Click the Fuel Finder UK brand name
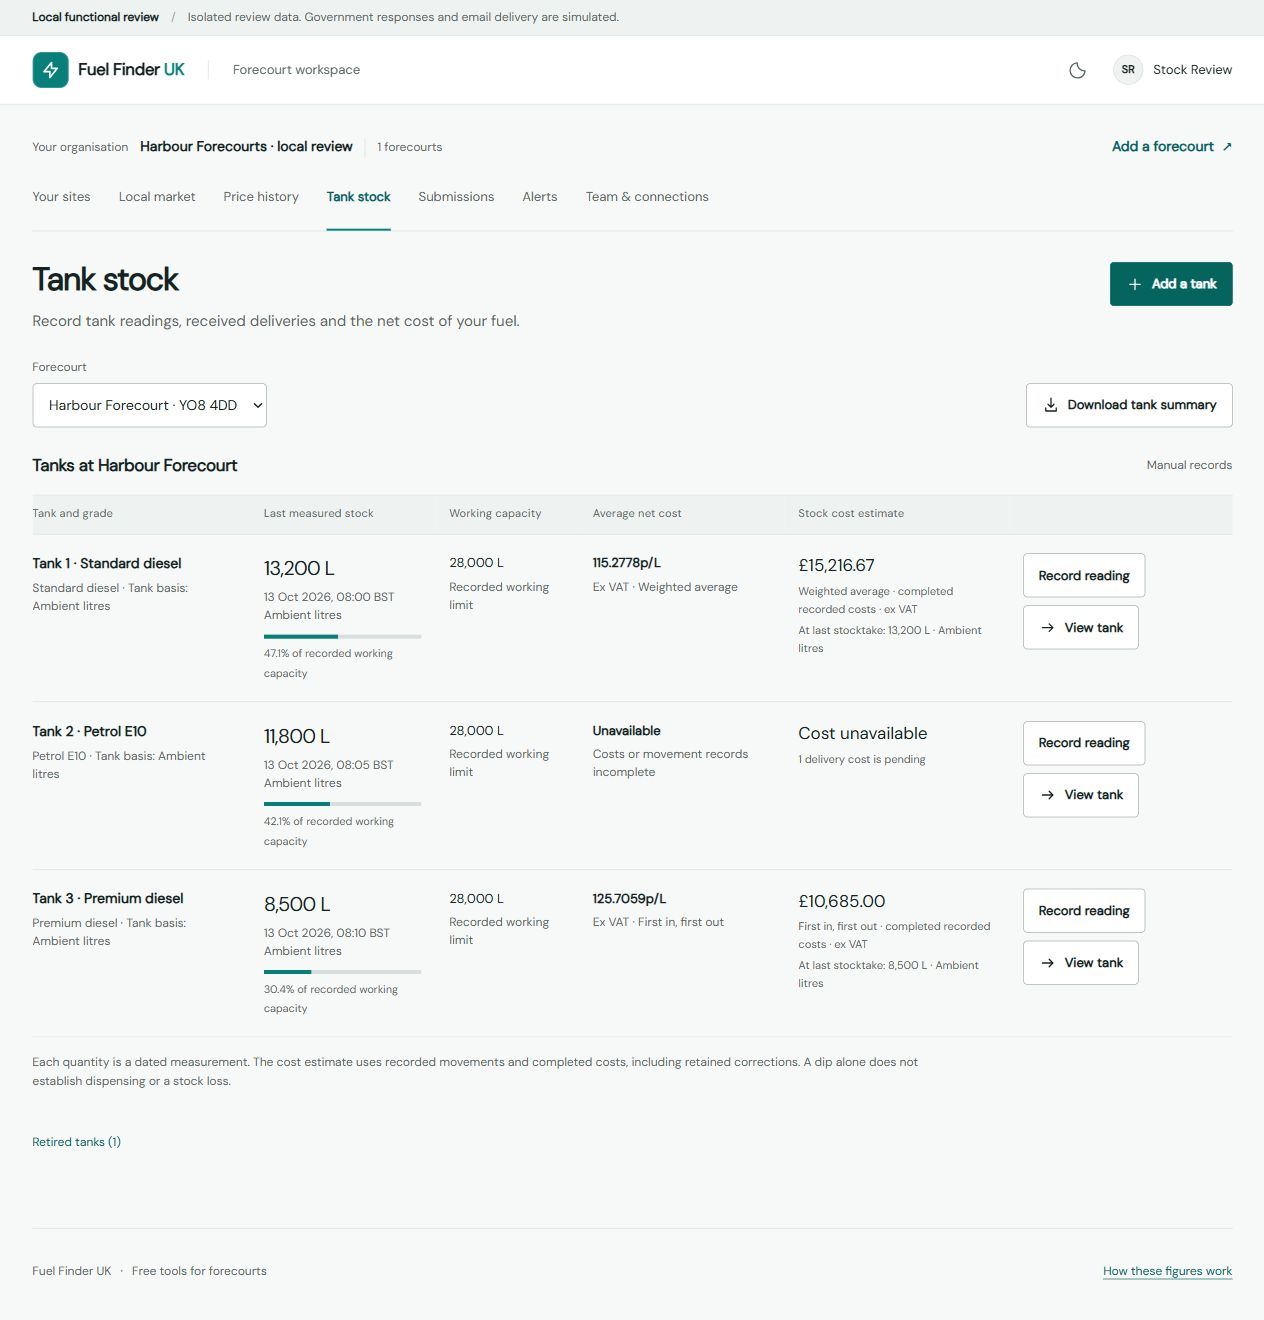 (131, 70)
